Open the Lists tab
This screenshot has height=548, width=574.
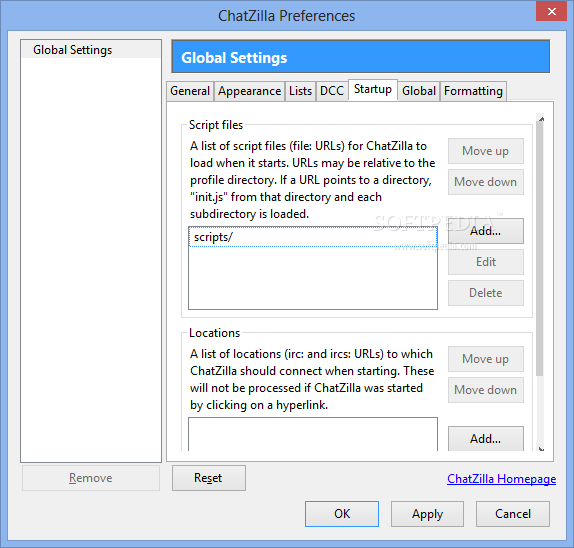pyautogui.click(x=300, y=91)
